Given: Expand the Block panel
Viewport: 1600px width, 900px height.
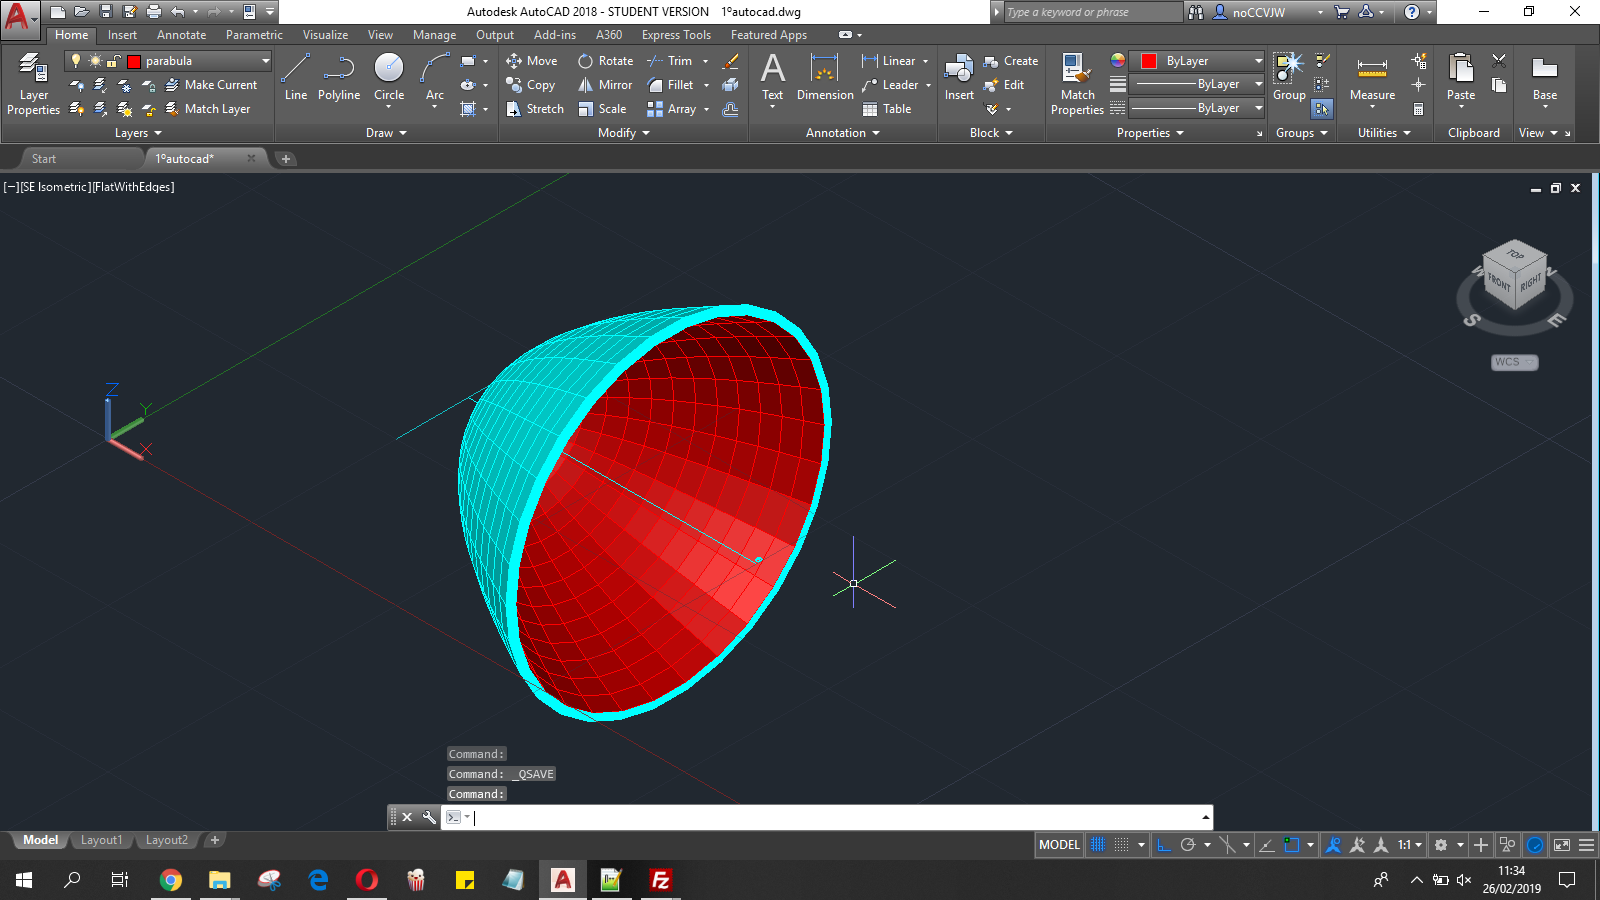Looking at the screenshot, I should [991, 133].
